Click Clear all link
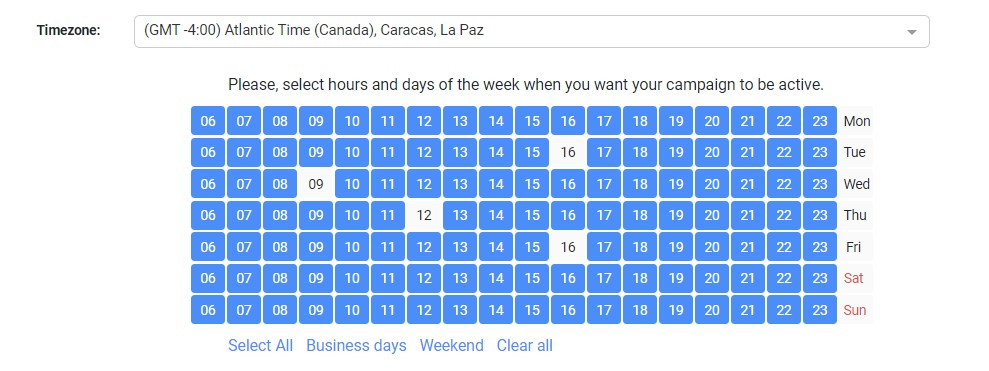The height and width of the screenshot is (371, 989). pos(525,346)
